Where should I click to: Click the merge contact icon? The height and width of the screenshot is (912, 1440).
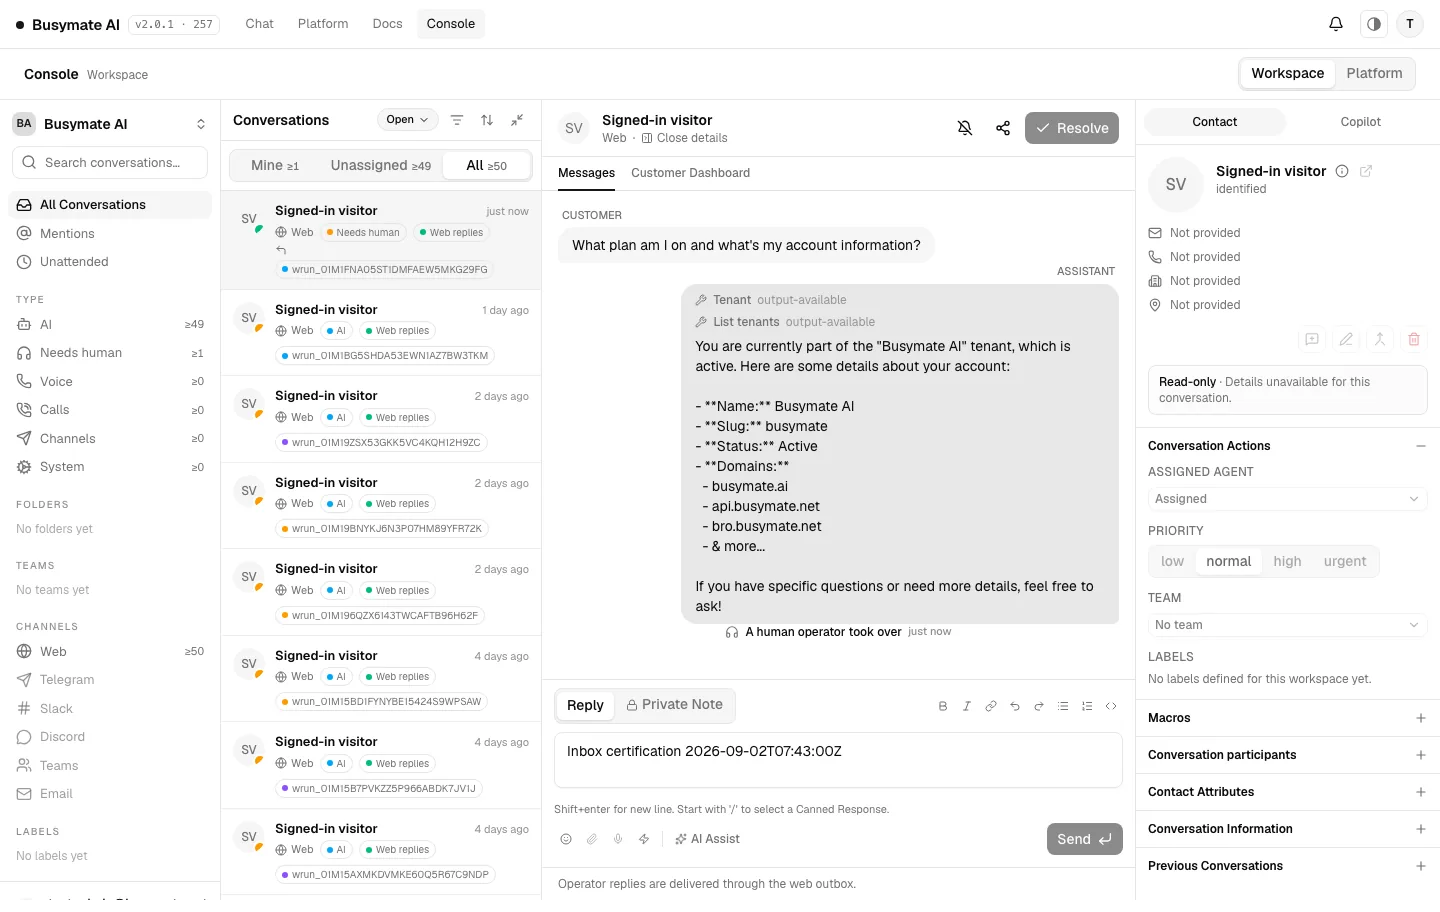(x=1380, y=339)
